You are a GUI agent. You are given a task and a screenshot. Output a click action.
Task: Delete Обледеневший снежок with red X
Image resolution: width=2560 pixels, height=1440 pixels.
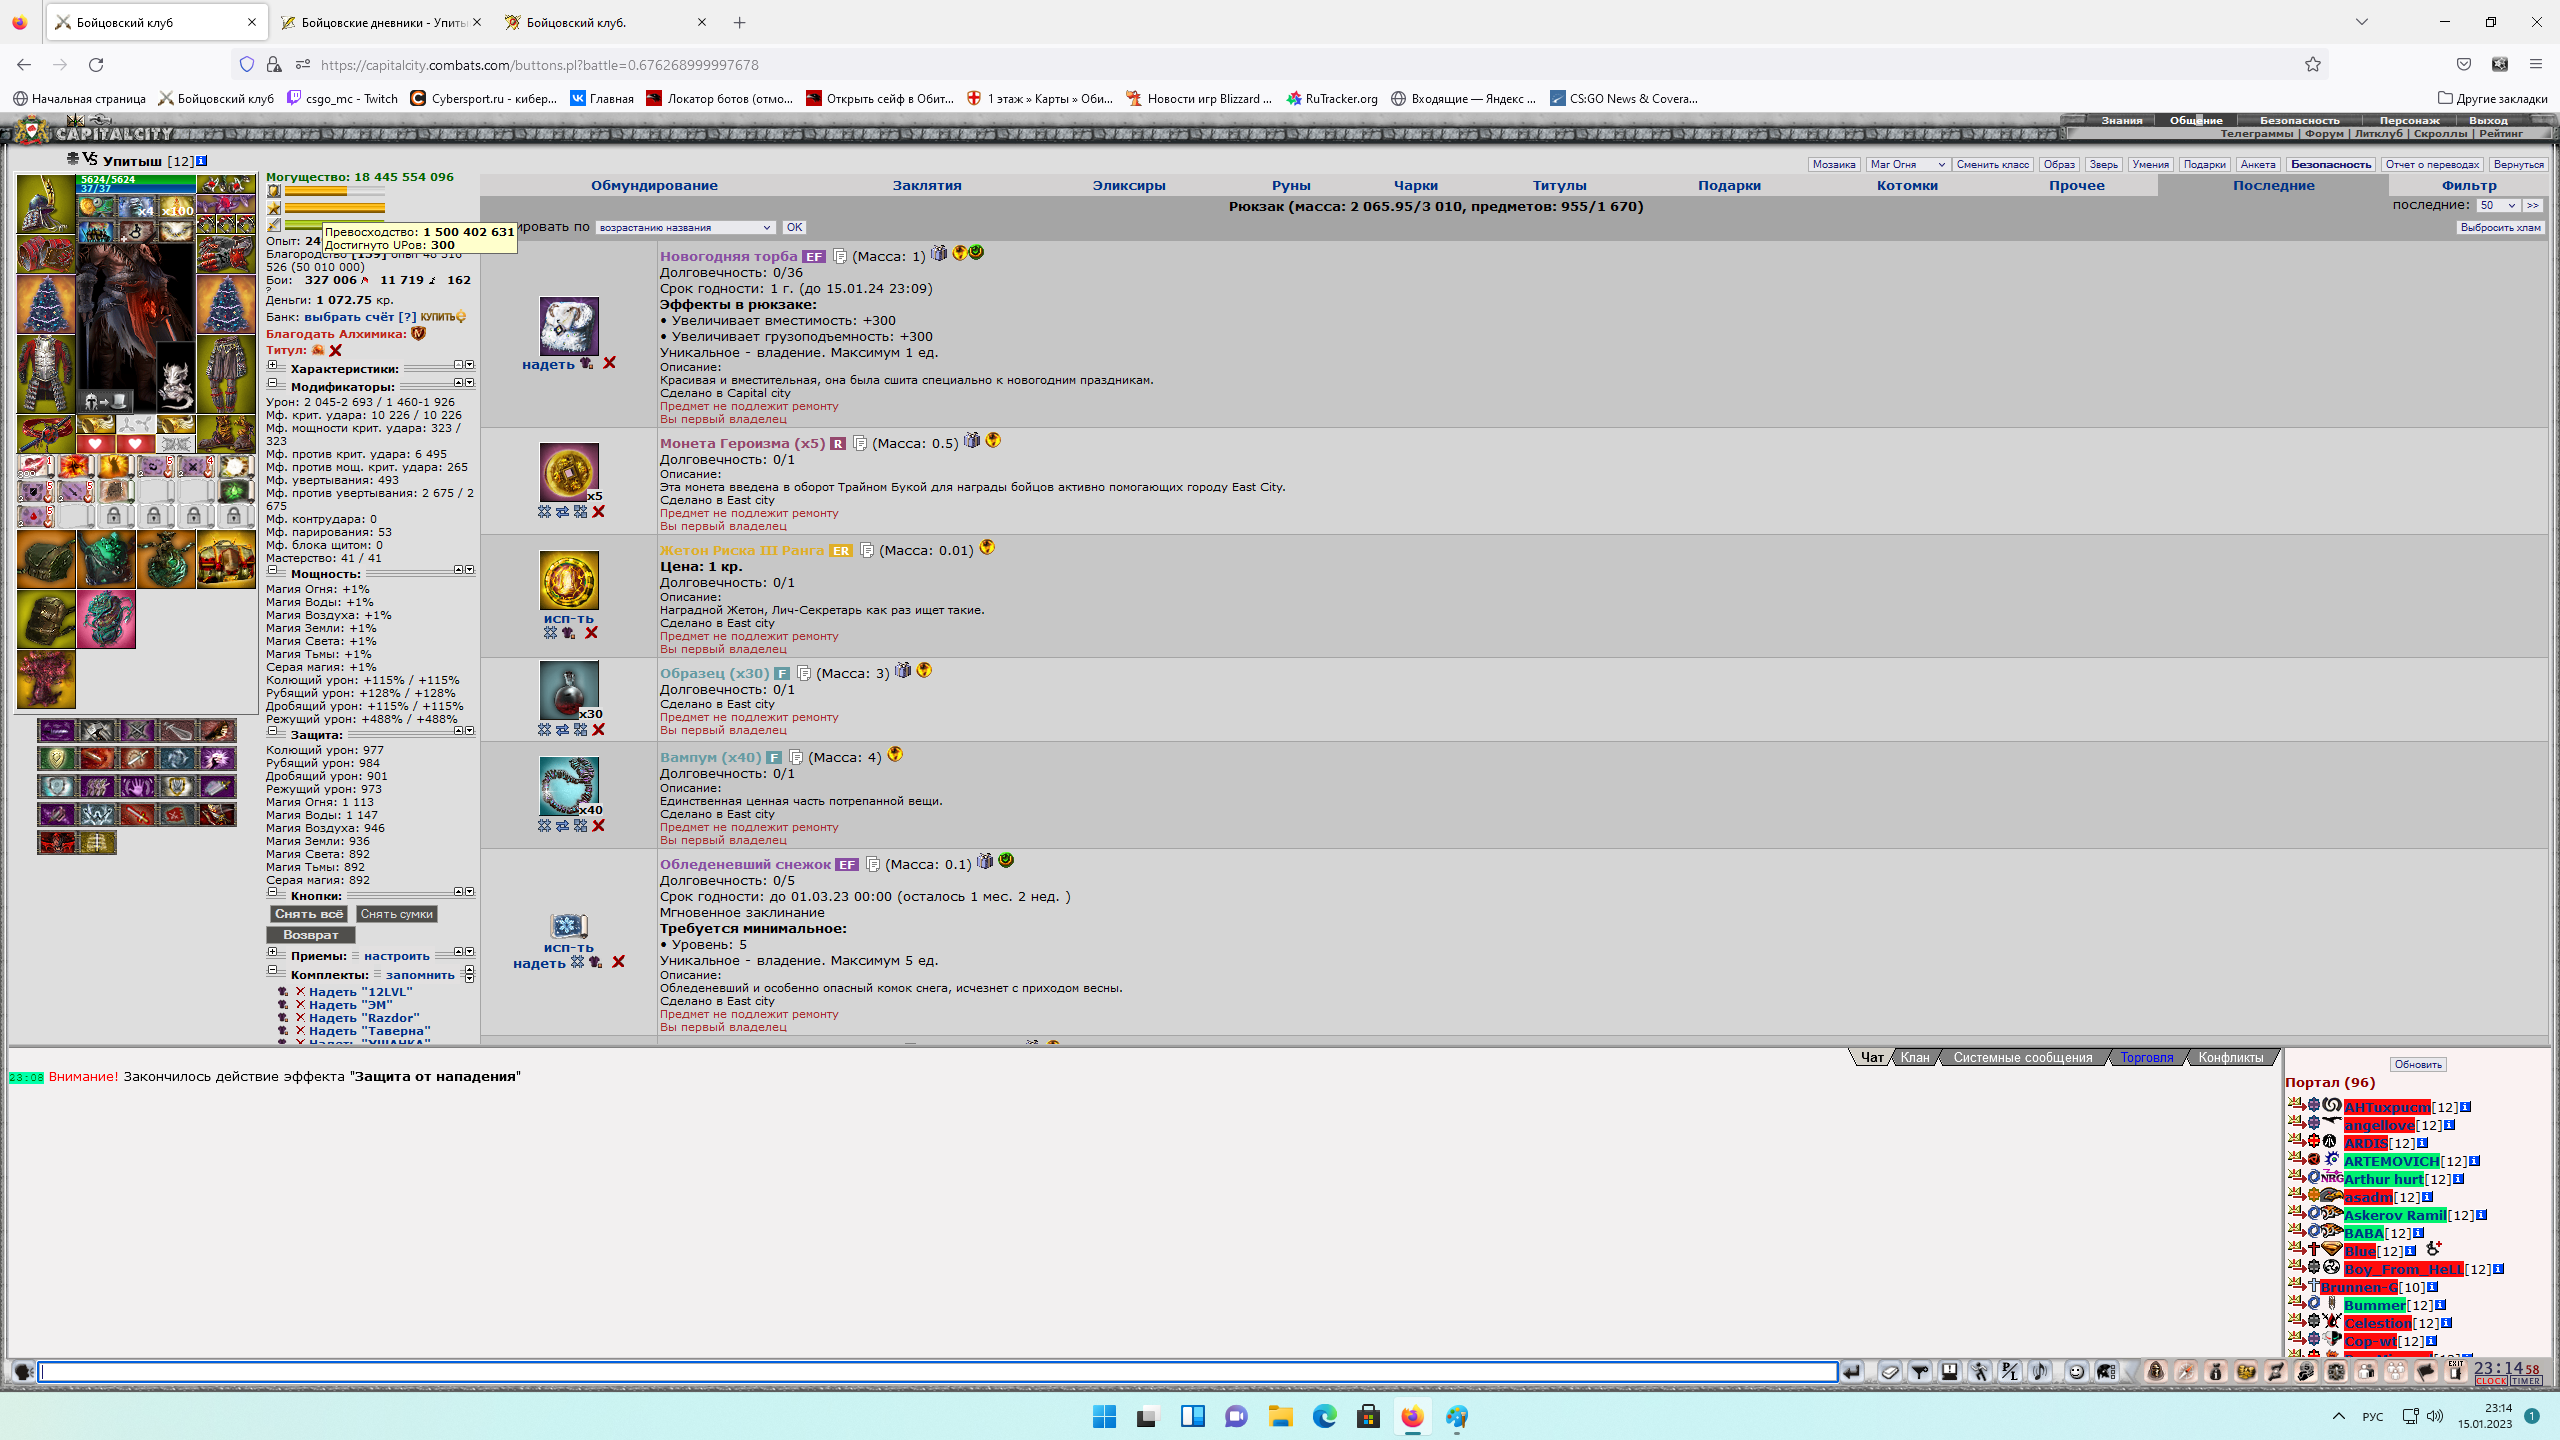[x=618, y=962]
